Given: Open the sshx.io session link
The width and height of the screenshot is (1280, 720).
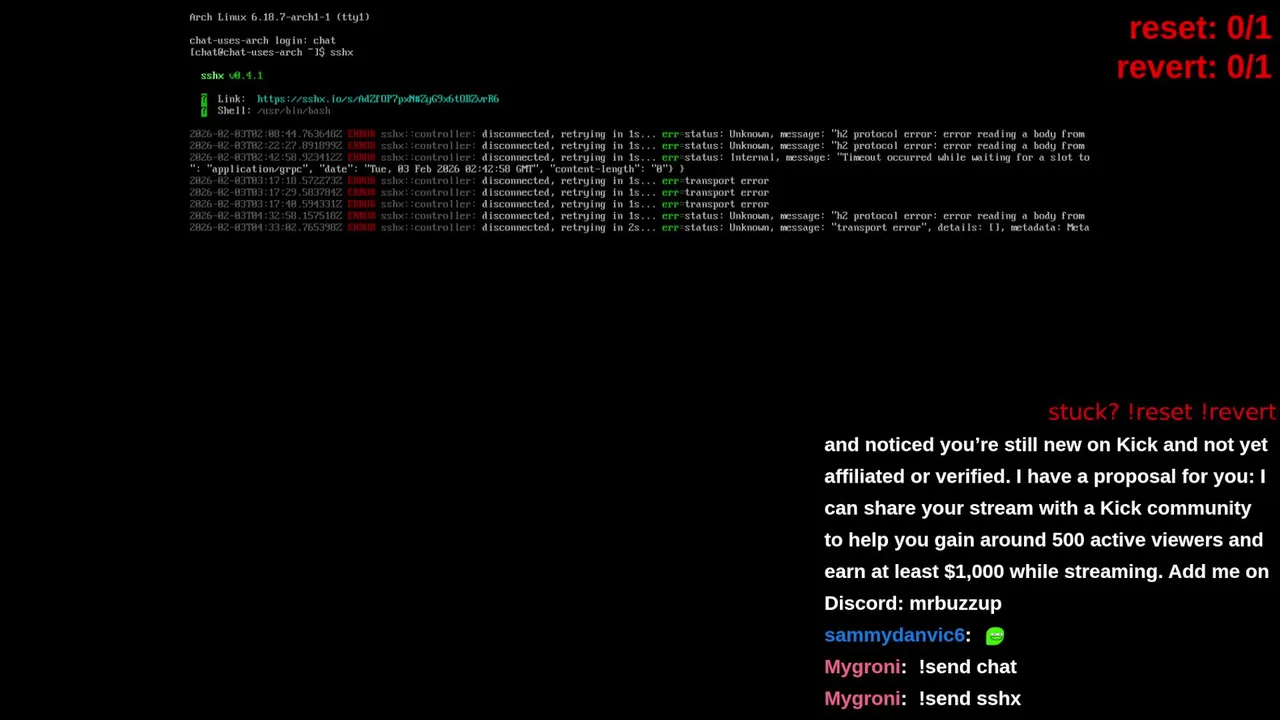Looking at the screenshot, I should [377, 99].
